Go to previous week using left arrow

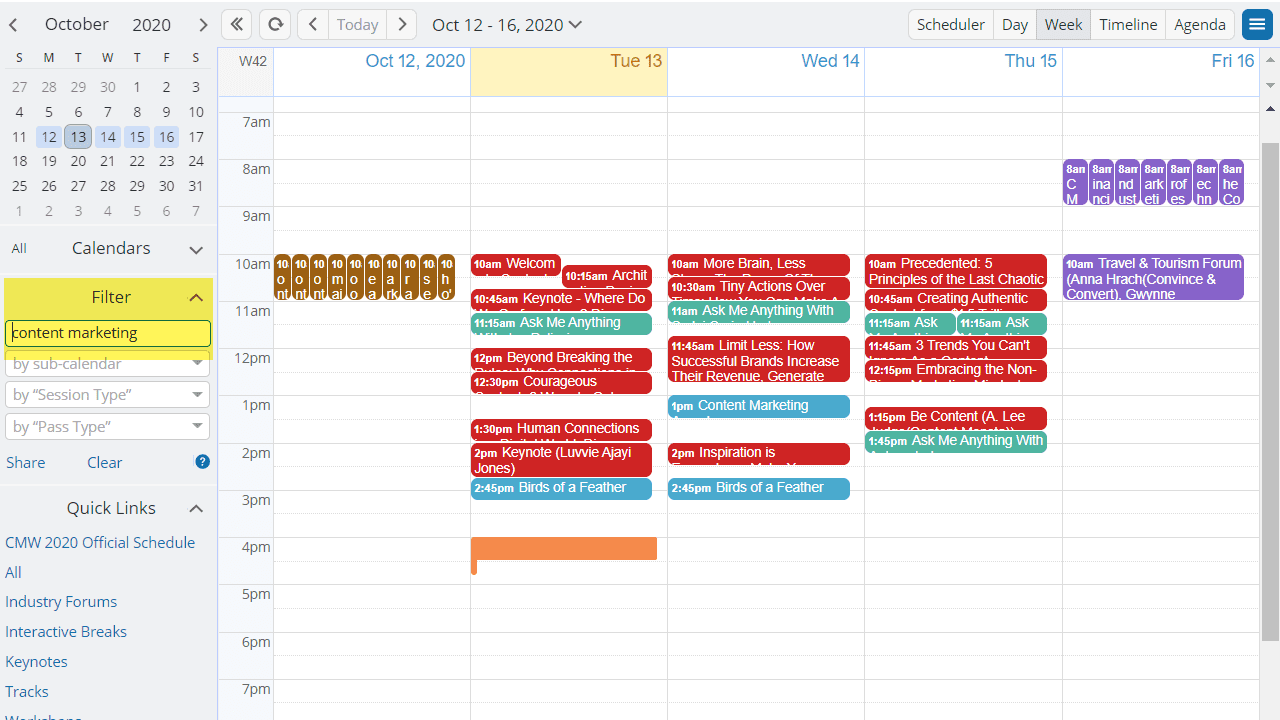[313, 24]
